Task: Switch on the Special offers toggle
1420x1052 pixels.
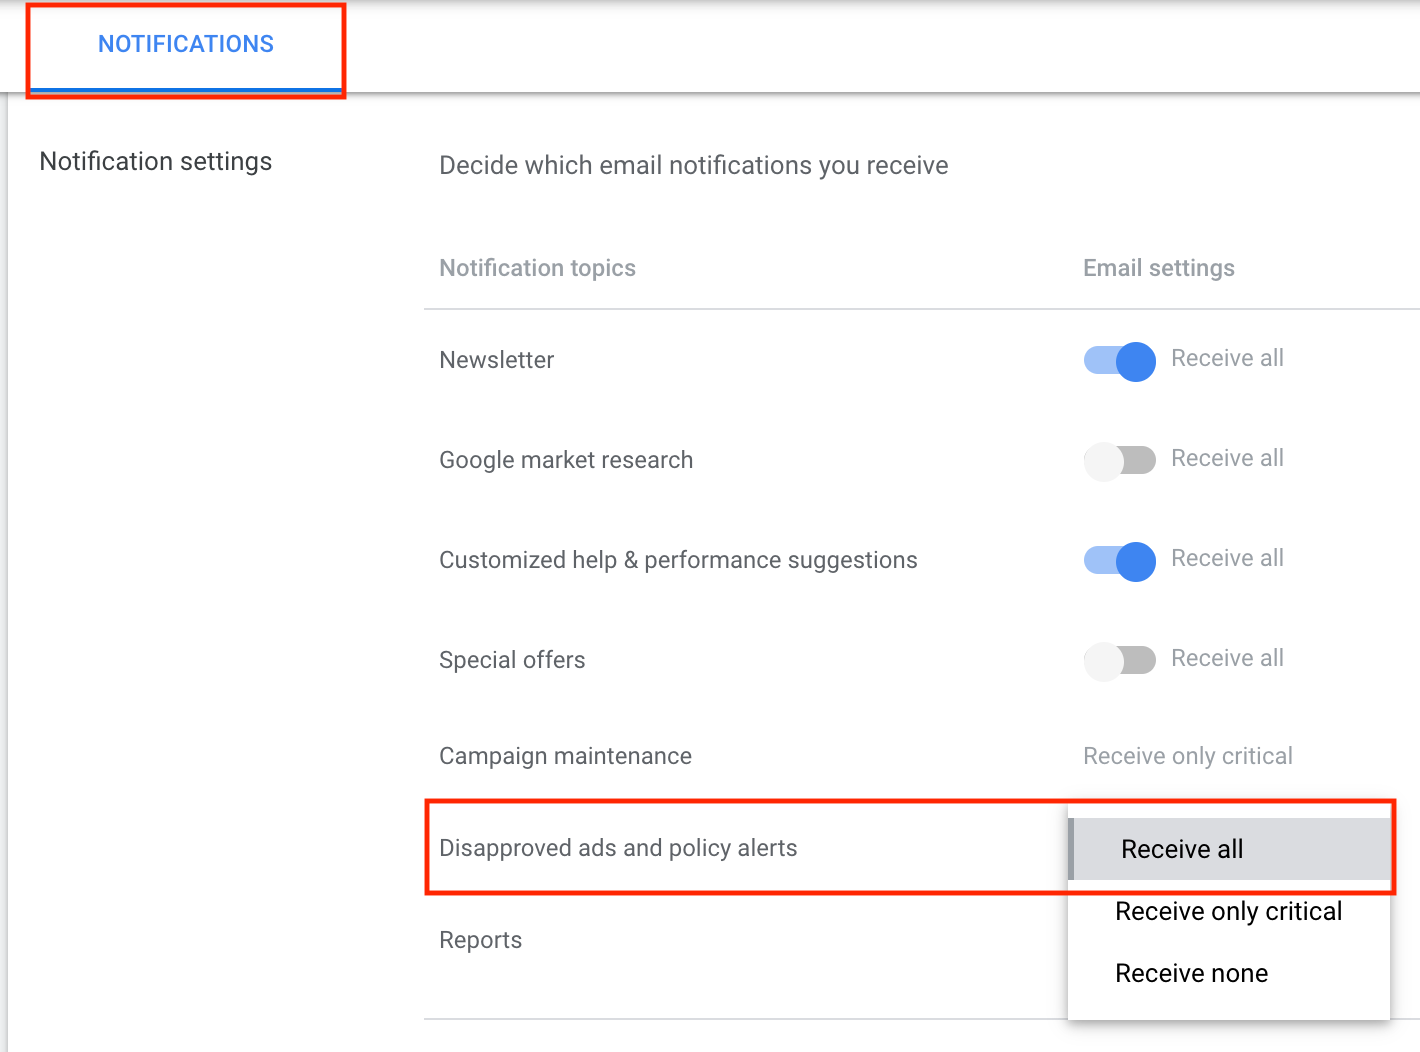Action: 1120,661
